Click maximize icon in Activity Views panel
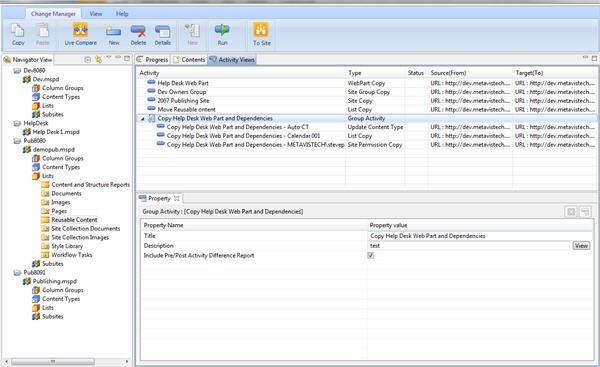The height and width of the screenshot is (367, 600). [594, 59]
